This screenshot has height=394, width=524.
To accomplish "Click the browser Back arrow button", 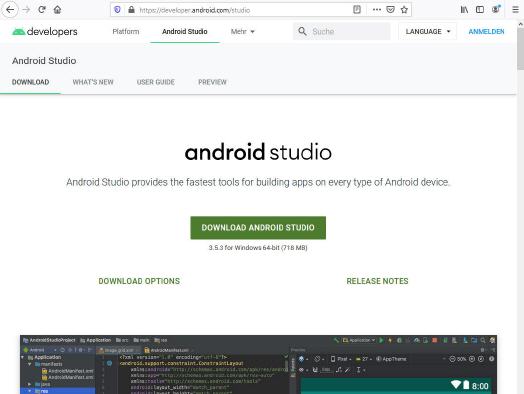I will 10,10.
